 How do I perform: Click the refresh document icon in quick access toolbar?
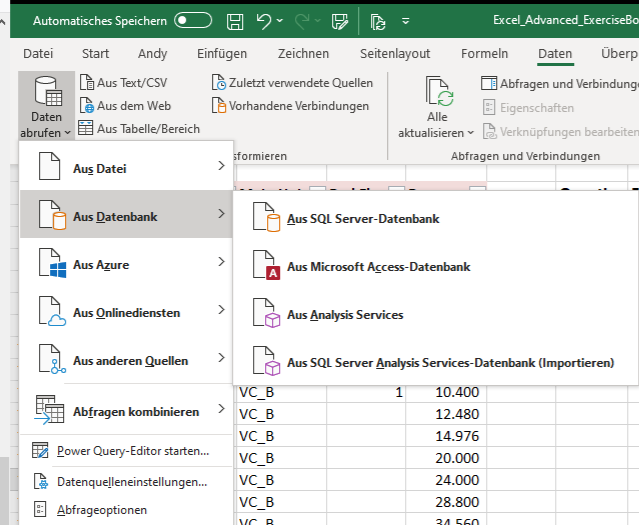point(378,22)
